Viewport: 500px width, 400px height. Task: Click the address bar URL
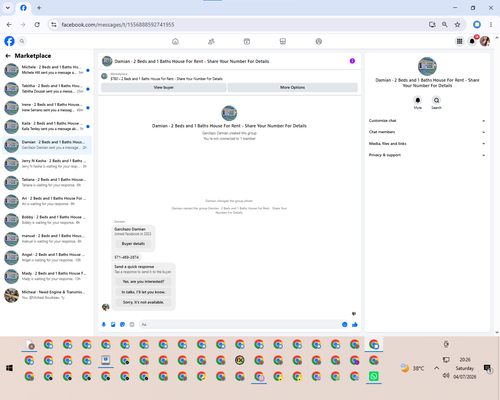click(118, 25)
